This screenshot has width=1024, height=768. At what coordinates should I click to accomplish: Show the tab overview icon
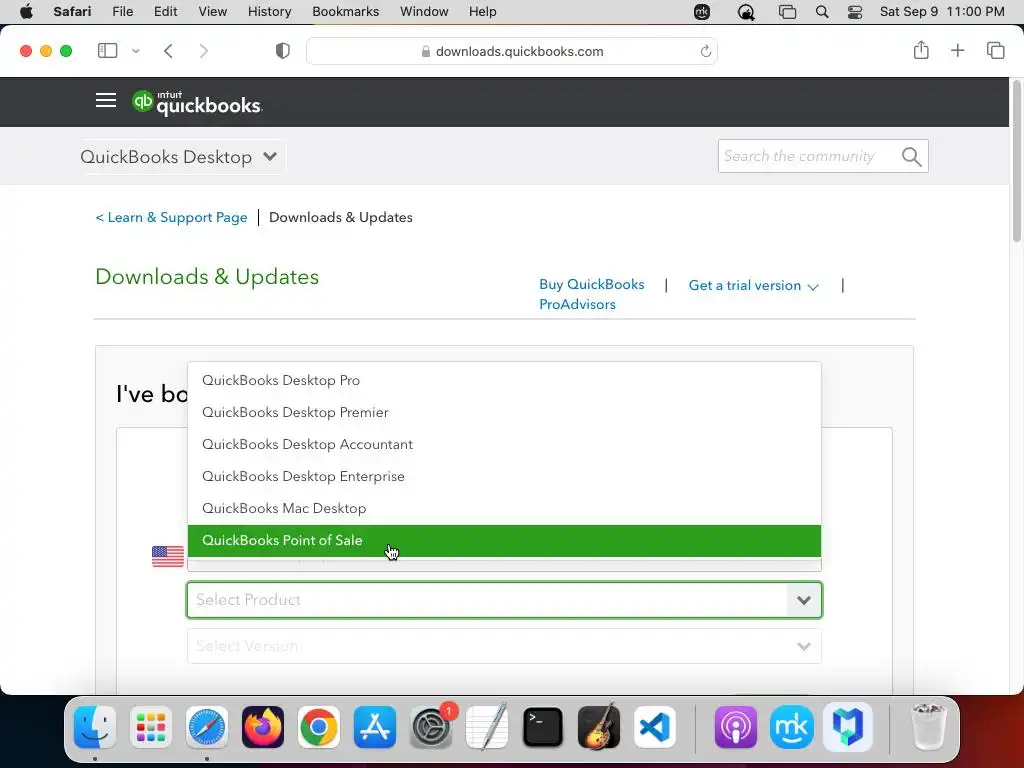pos(995,50)
